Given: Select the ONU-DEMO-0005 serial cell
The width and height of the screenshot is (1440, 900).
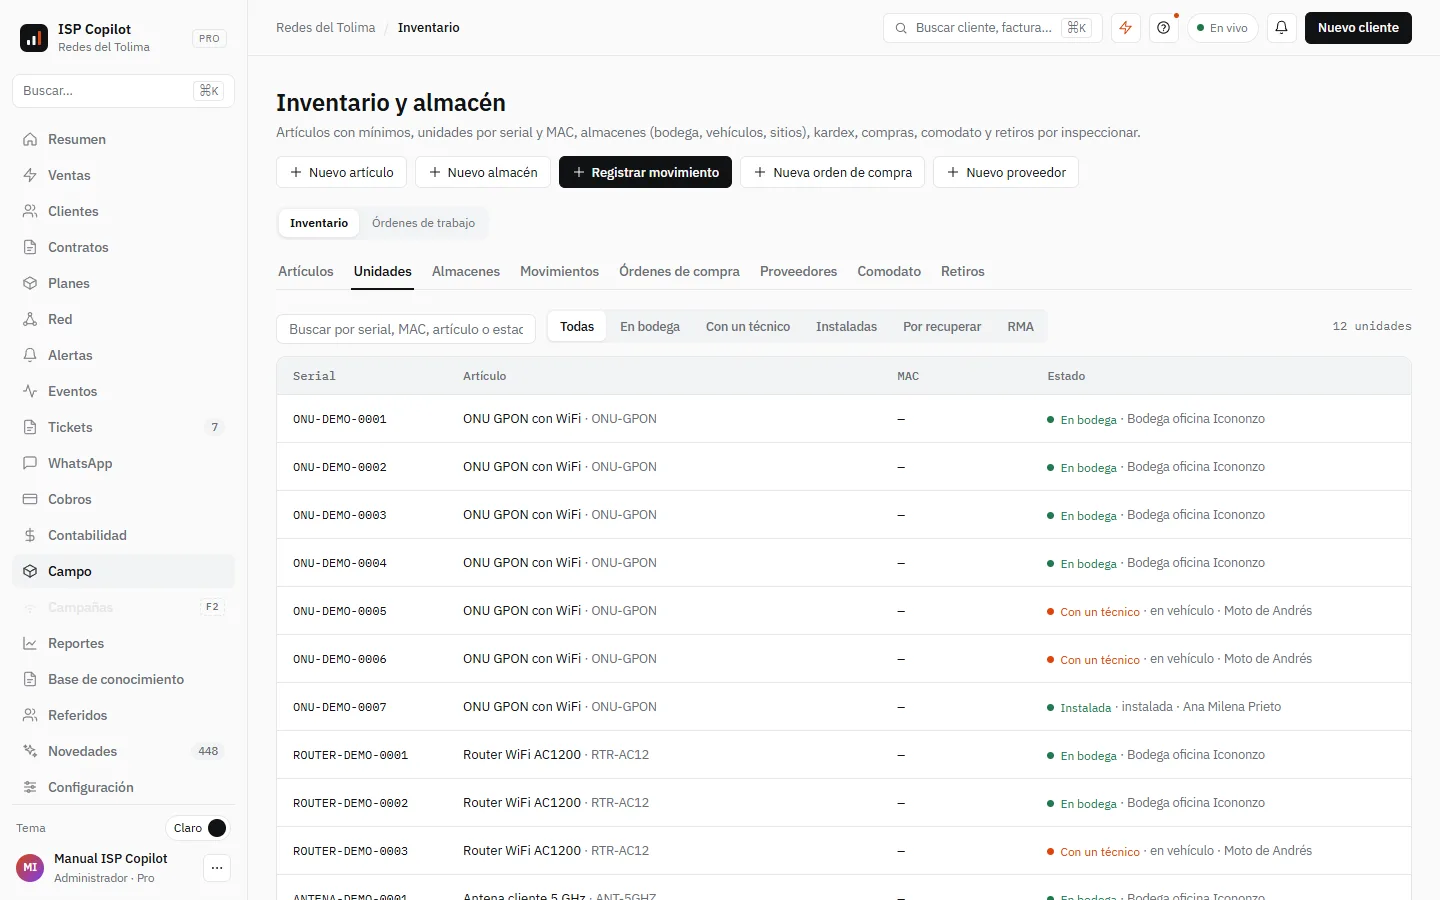Looking at the screenshot, I should point(340,611).
